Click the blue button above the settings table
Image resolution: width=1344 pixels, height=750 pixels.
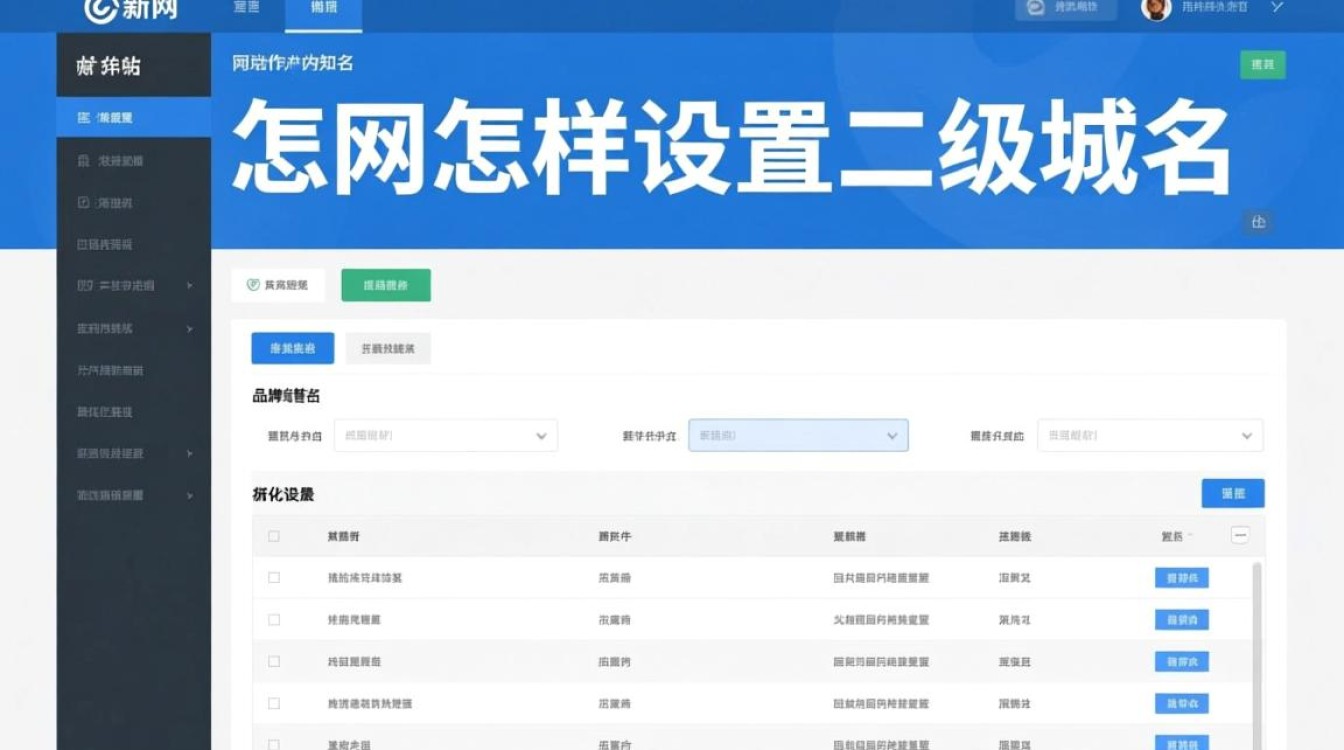(1233, 493)
